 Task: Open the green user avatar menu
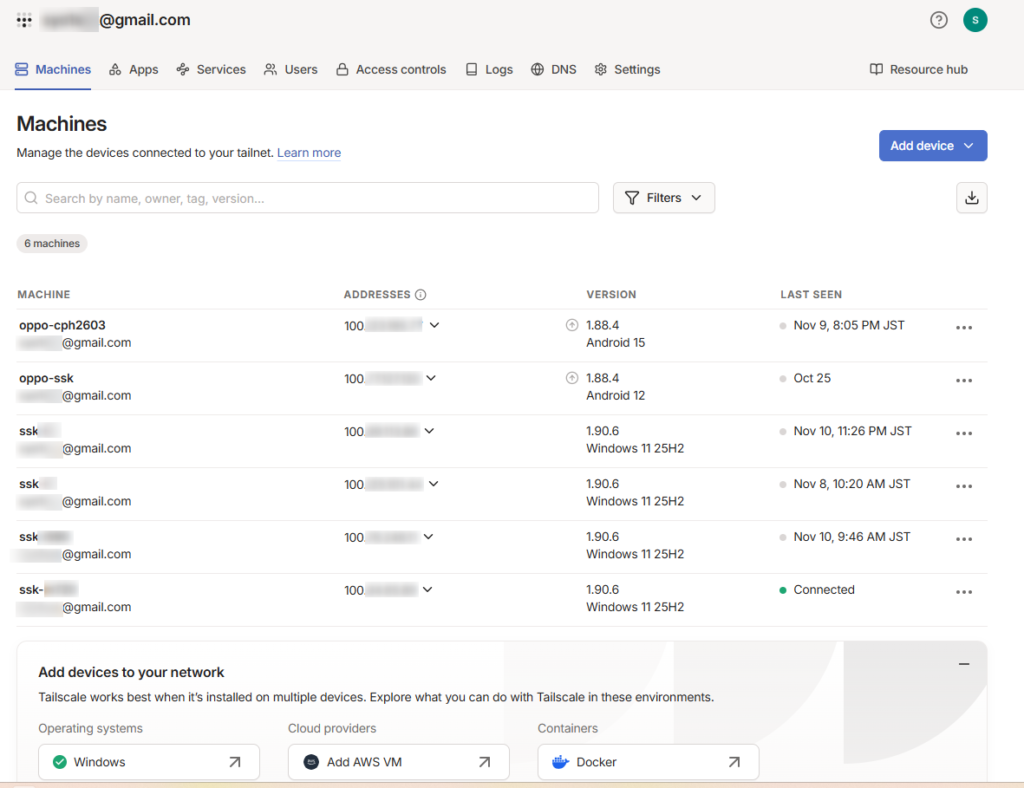[975, 20]
